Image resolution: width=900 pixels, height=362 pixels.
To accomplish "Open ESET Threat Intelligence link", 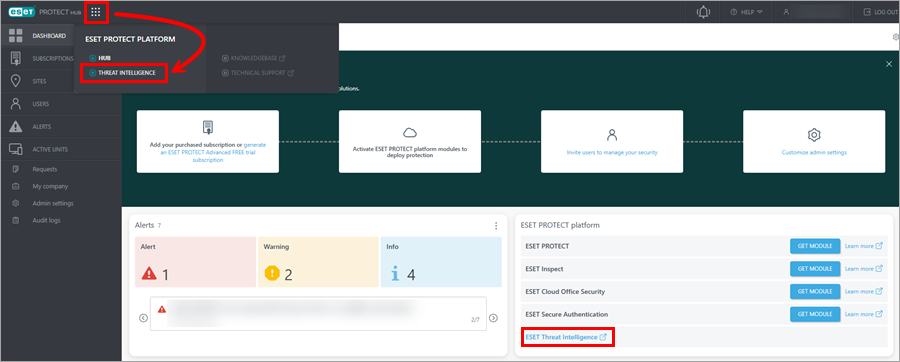I will (566, 337).
